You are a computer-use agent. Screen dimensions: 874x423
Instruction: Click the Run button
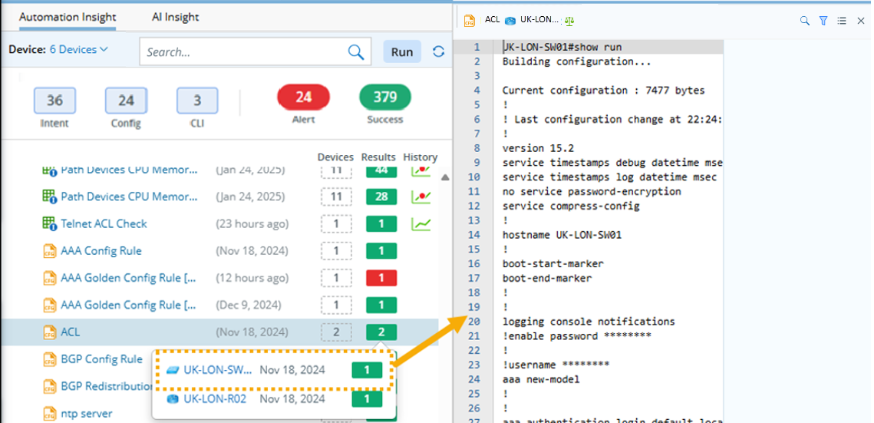(x=402, y=52)
